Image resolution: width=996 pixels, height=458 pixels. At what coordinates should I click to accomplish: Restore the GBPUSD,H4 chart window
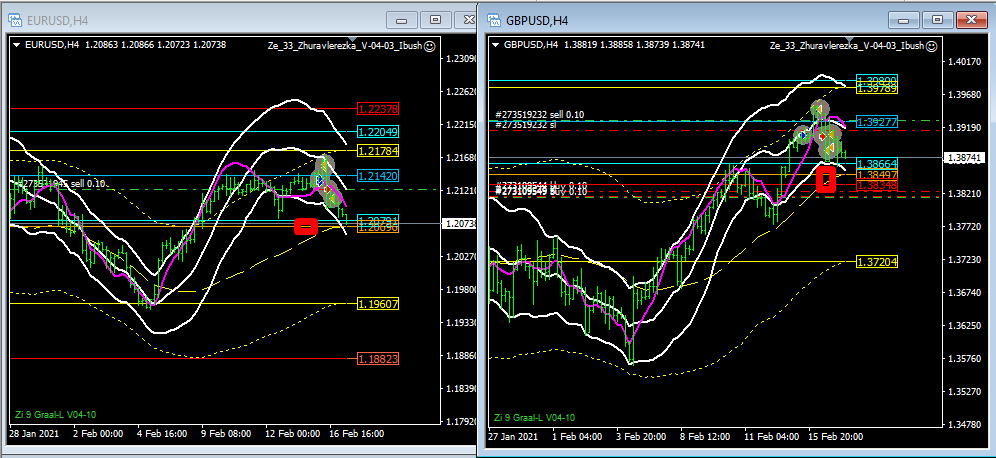click(x=938, y=20)
